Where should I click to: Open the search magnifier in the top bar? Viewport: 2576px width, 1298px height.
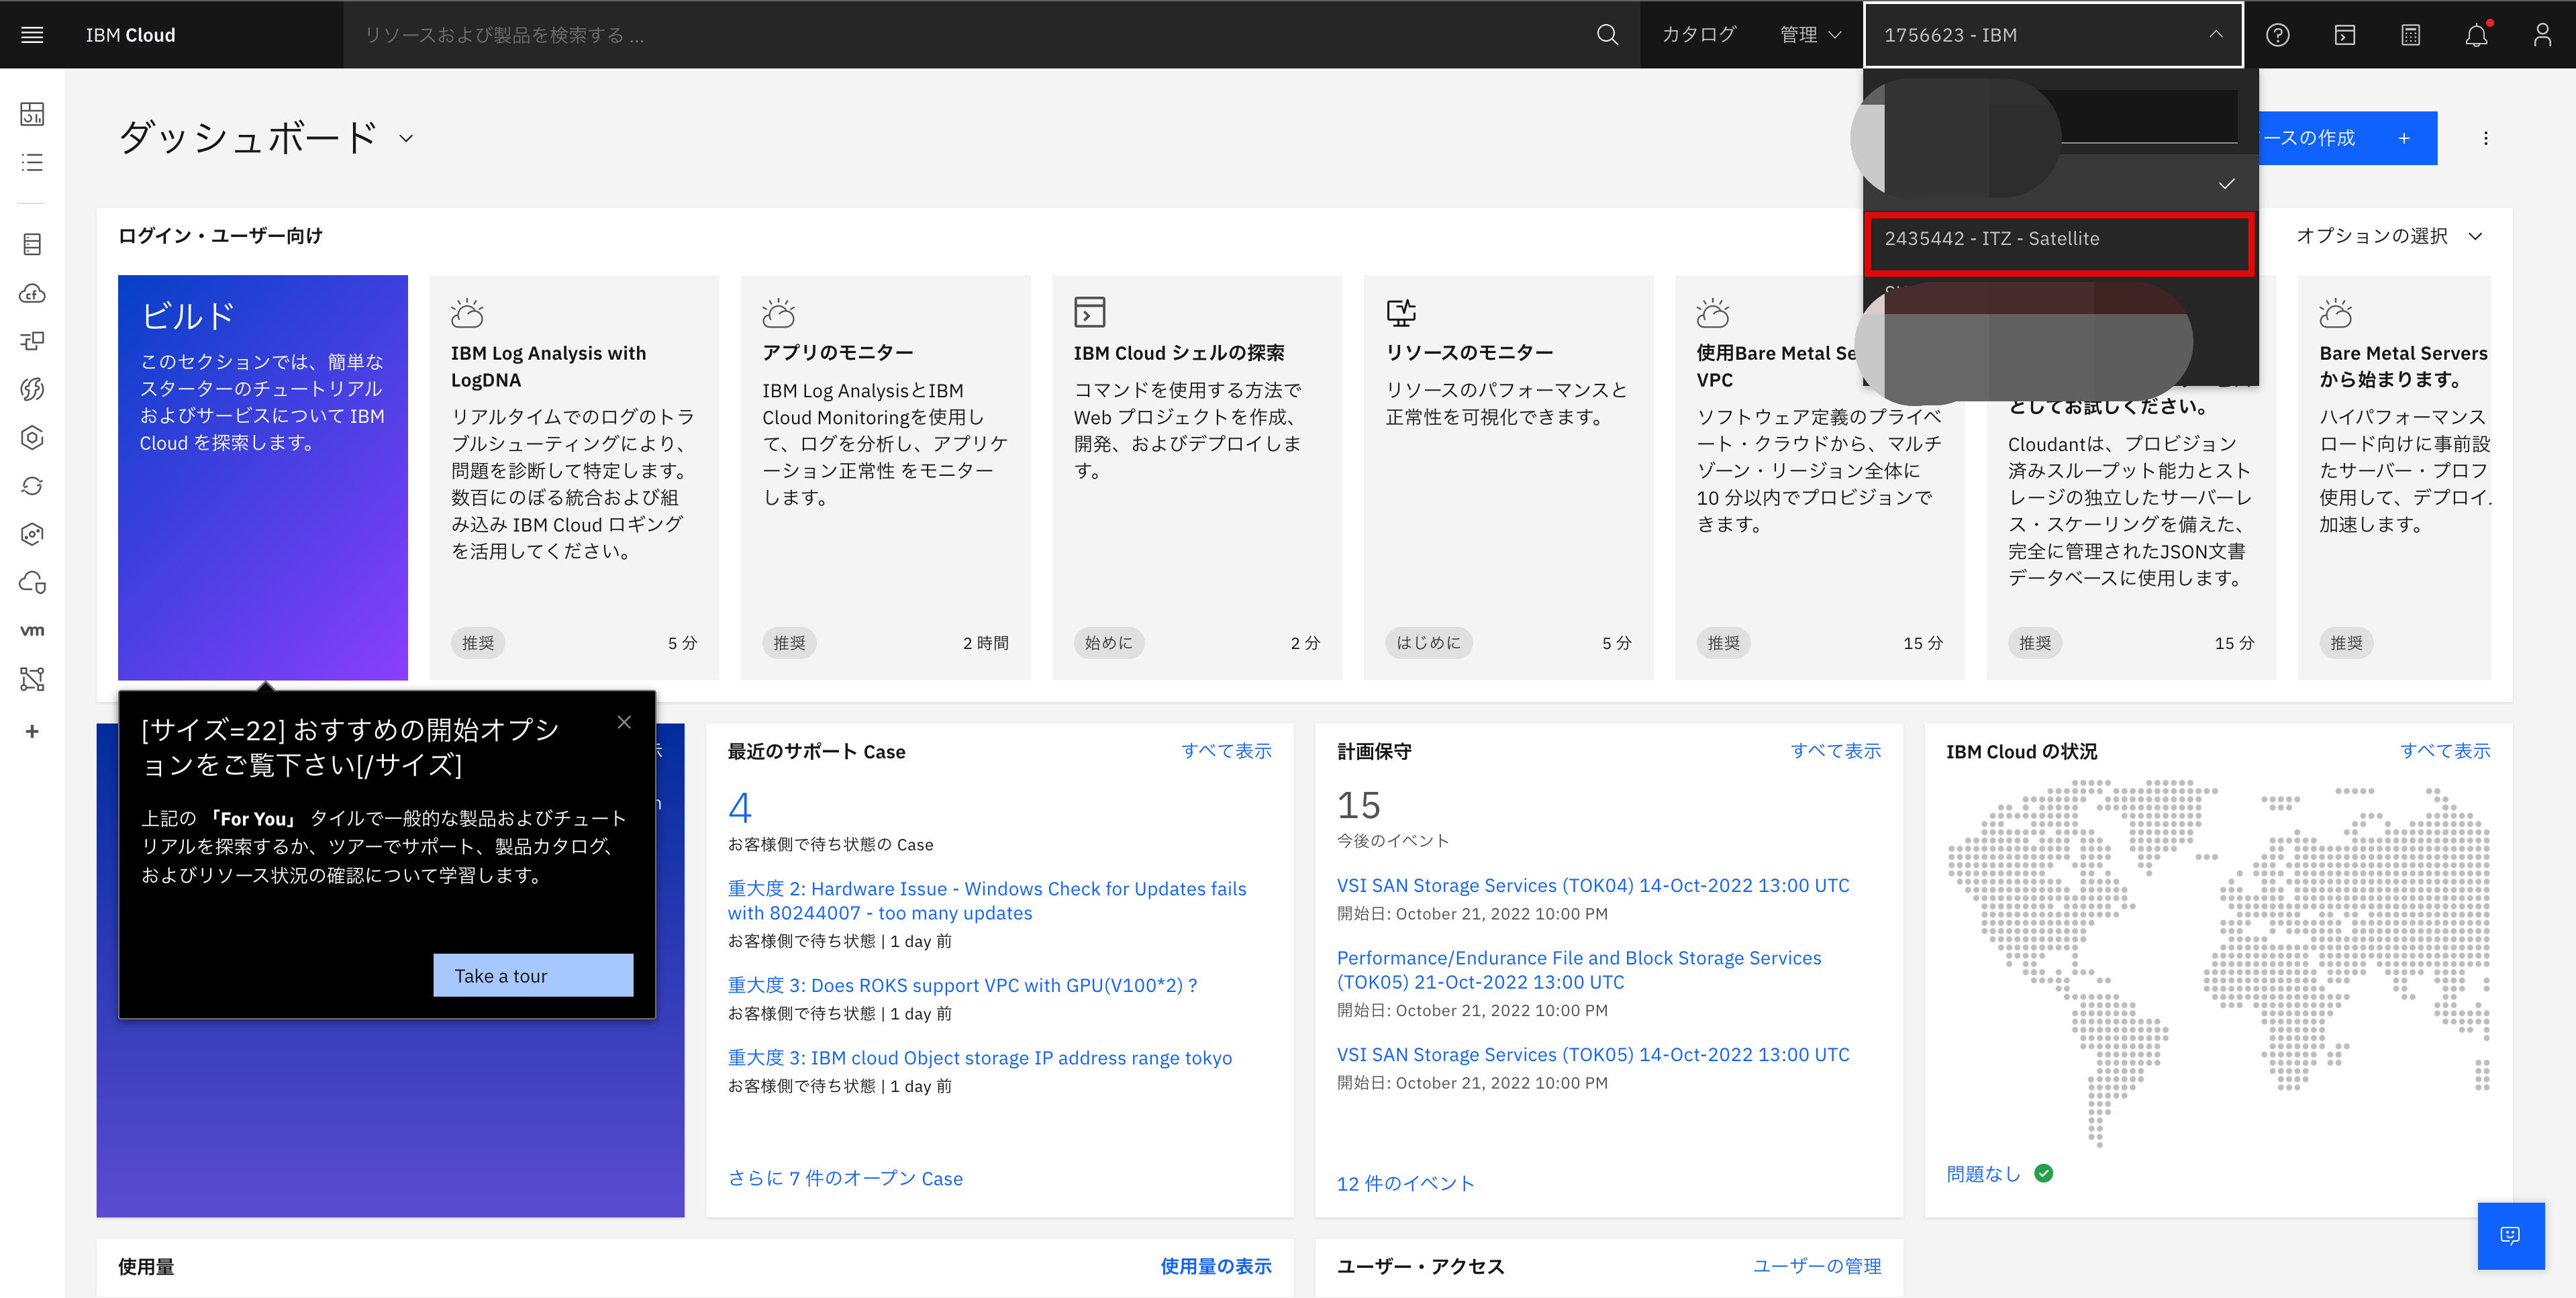(1607, 34)
